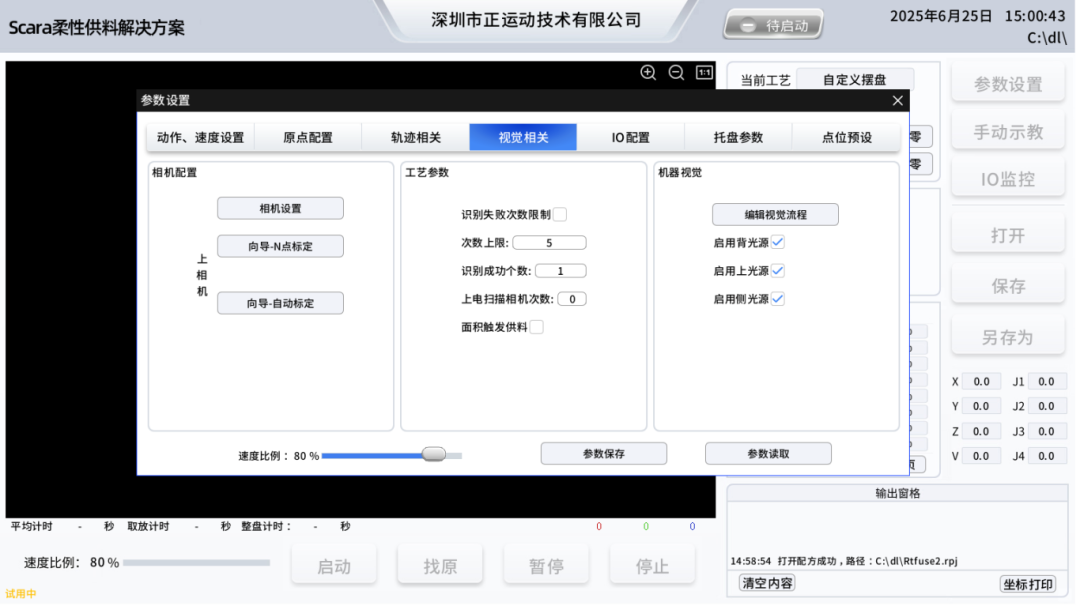Select 手动示教 in the right sidebar

pos(1008,131)
